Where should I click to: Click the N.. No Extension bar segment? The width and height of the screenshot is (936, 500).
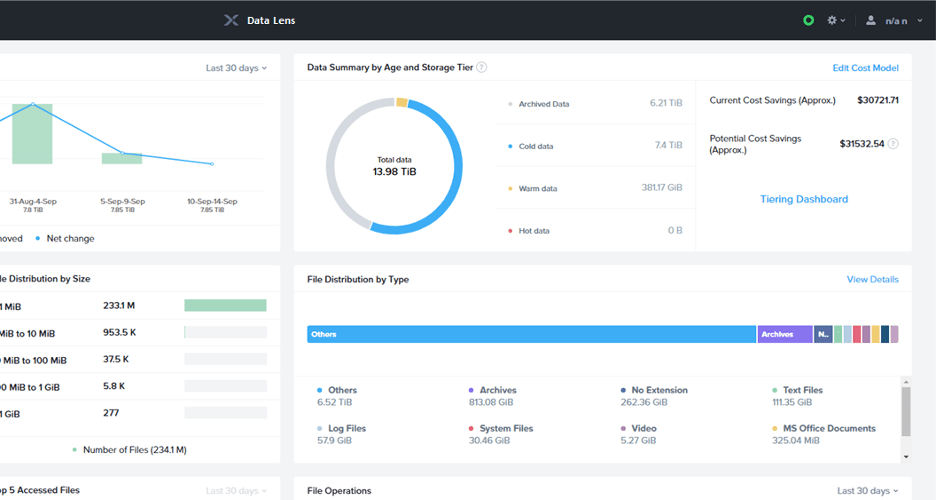[x=823, y=334]
